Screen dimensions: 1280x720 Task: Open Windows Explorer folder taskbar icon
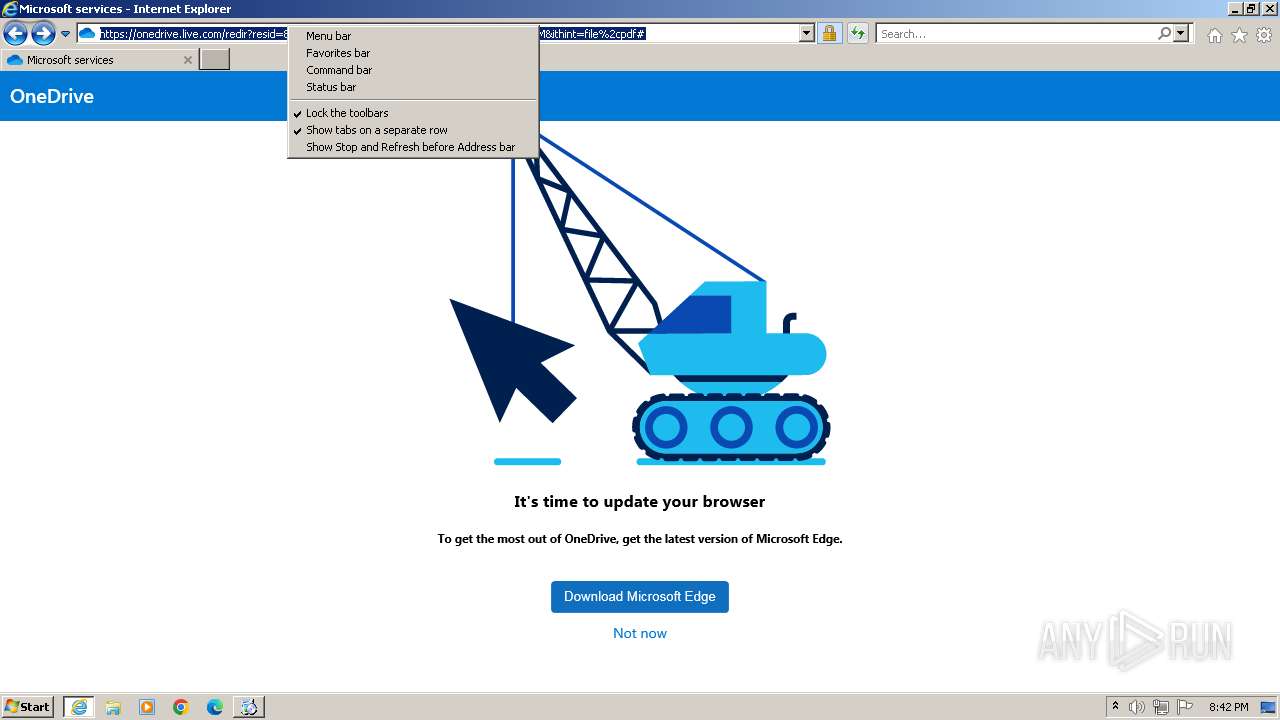coord(113,707)
